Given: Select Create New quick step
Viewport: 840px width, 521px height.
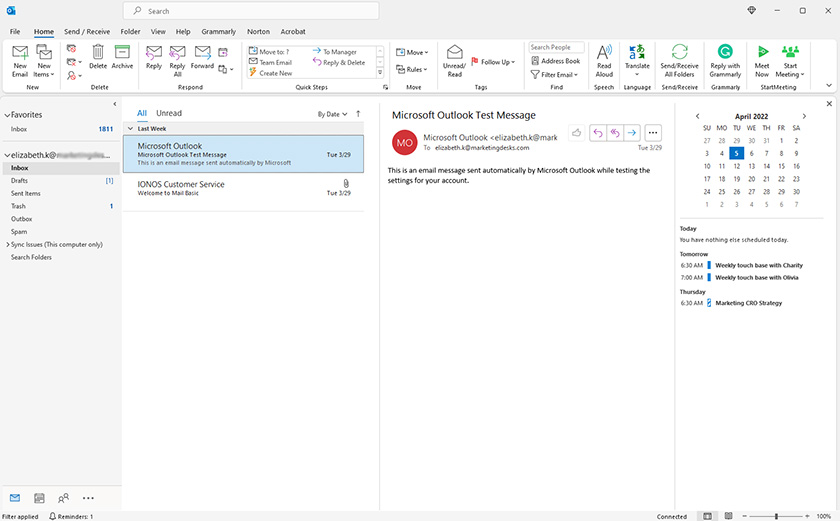Looking at the screenshot, I should pyautogui.click(x=271, y=73).
